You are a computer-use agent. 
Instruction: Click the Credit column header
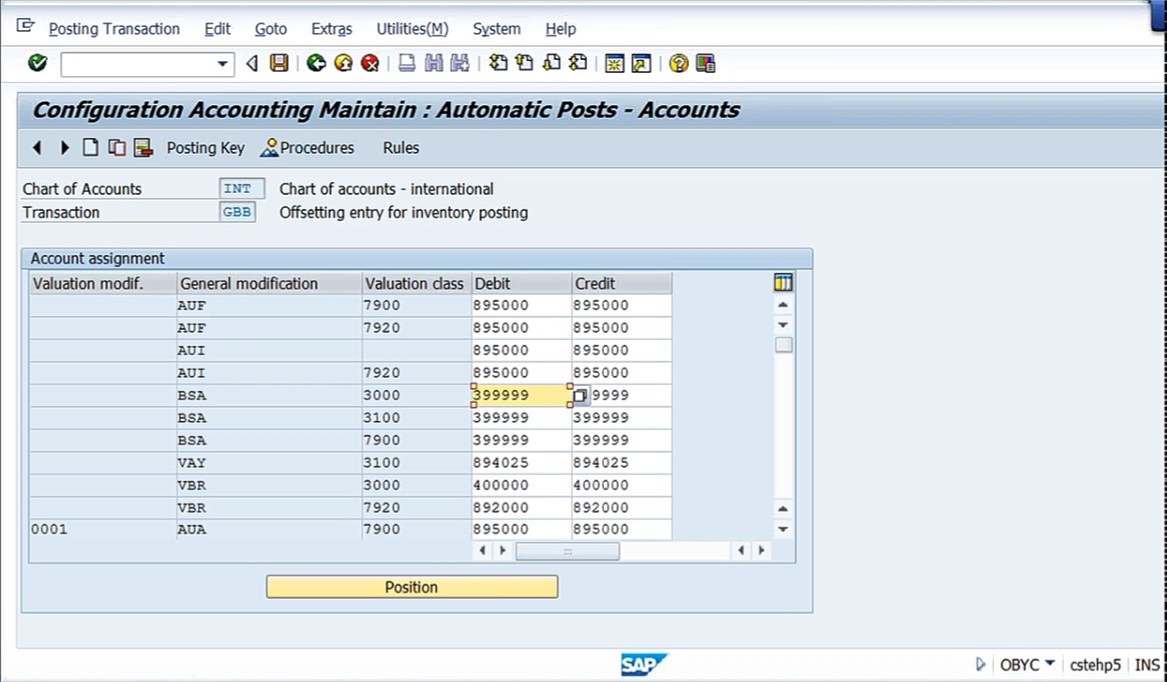pos(621,283)
